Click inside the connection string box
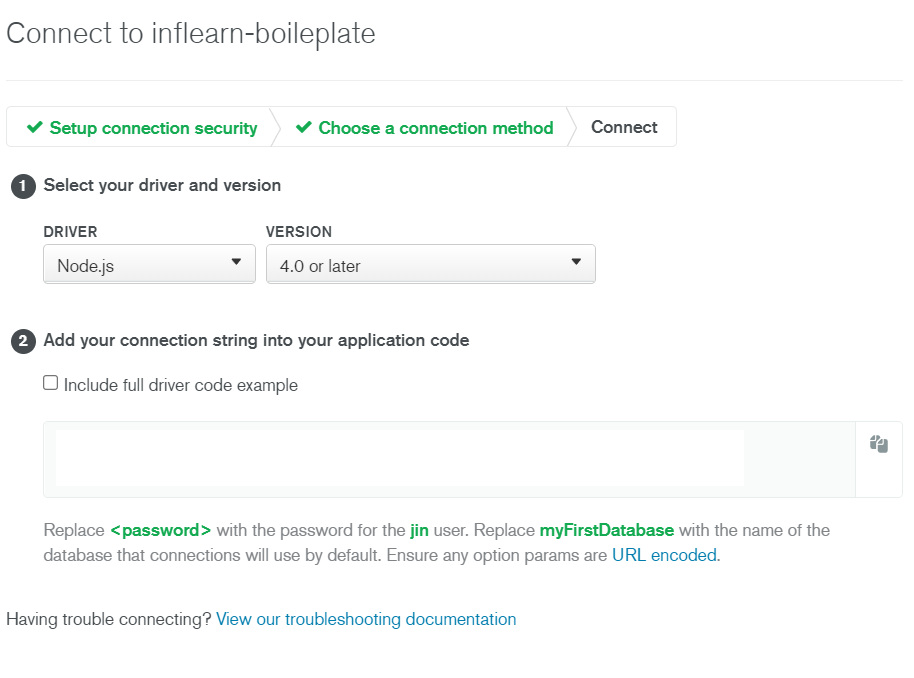The height and width of the screenshot is (678, 914). coord(400,459)
